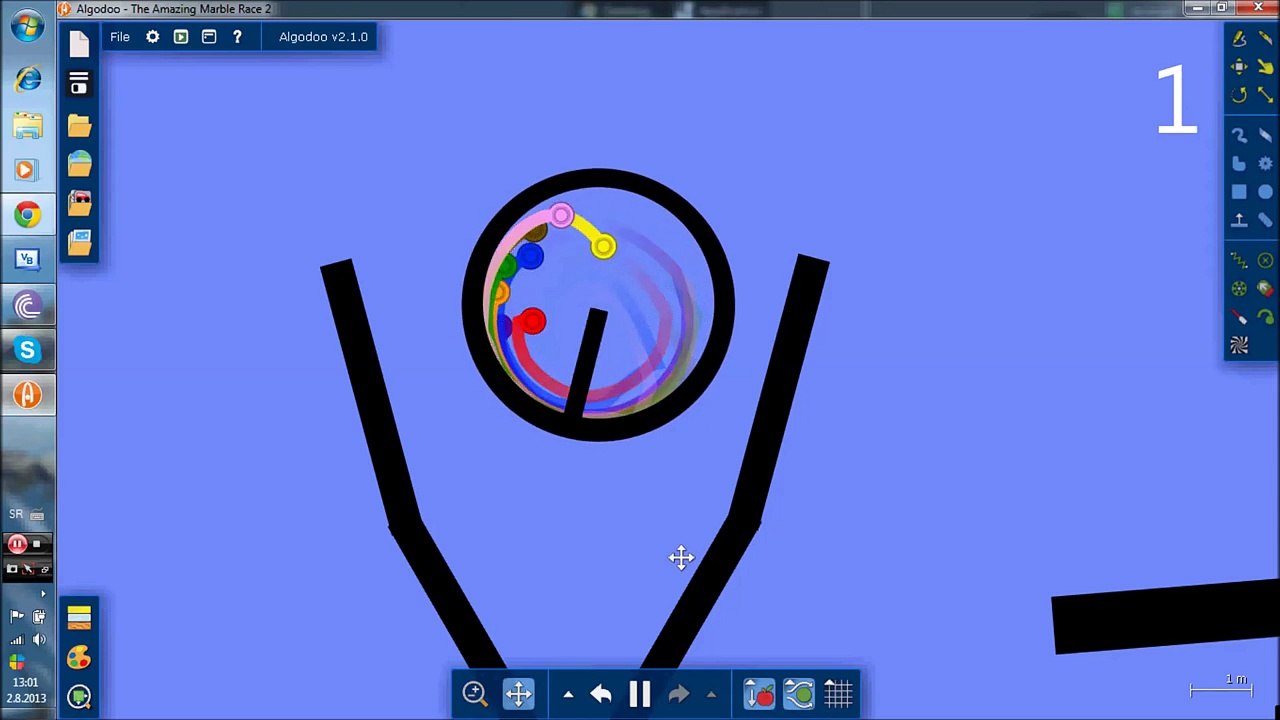
Task: Show hidden tray icons arrow
Action: click(43, 594)
